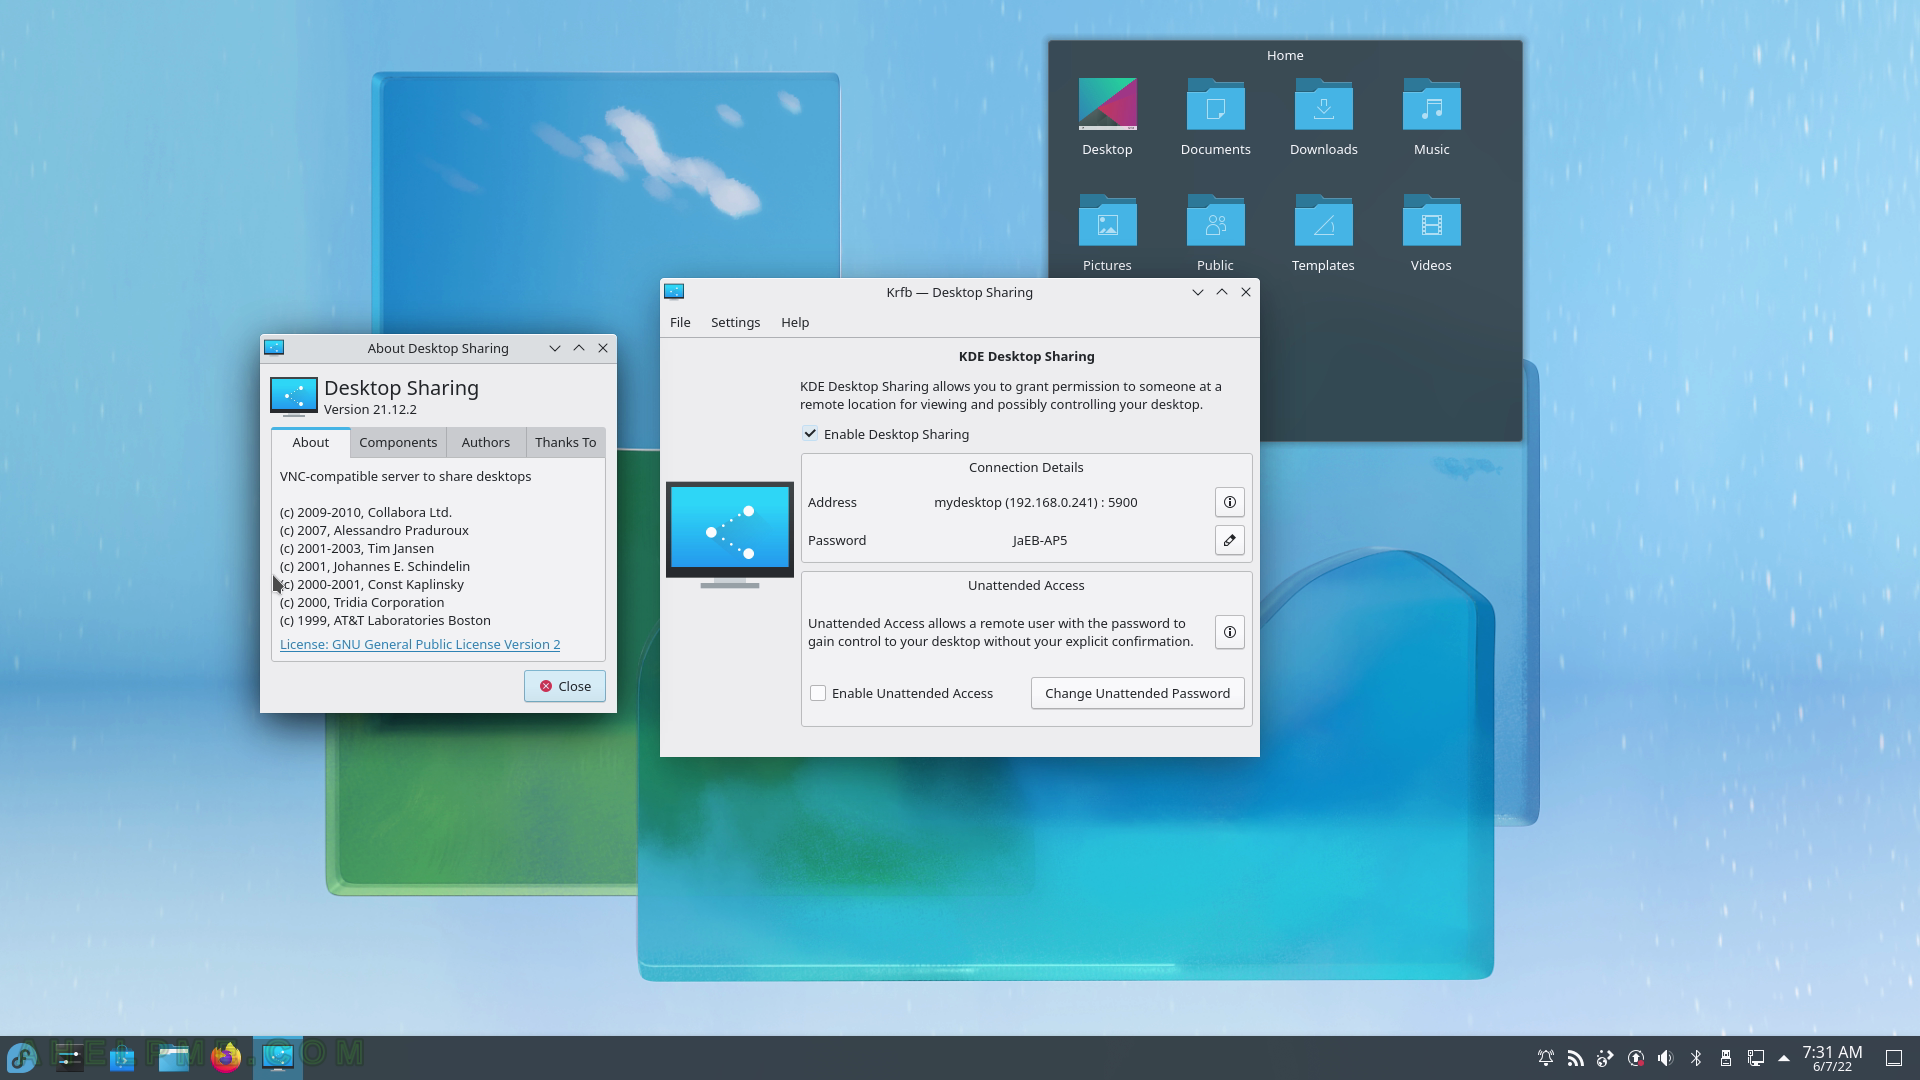Click the Desktop Sharing logo in About dialog
The image size is (1920, 1080).
(x=294, y=396)
